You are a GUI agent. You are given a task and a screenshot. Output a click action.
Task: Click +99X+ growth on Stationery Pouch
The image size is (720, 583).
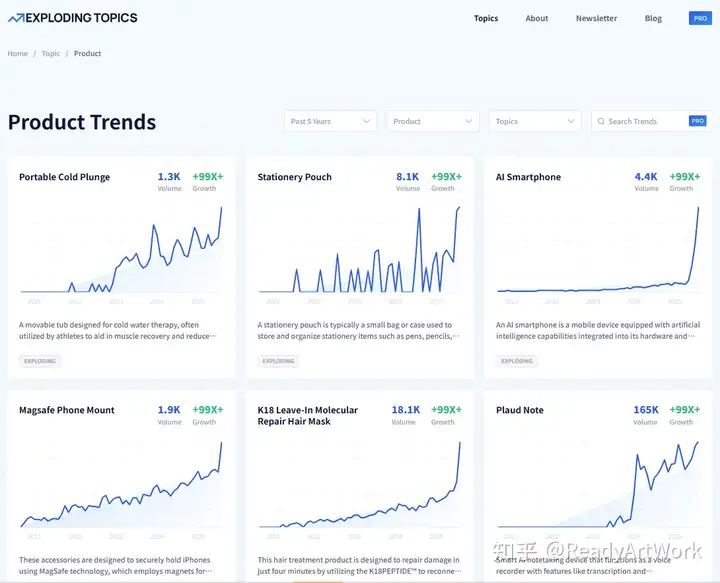(446, 177)
